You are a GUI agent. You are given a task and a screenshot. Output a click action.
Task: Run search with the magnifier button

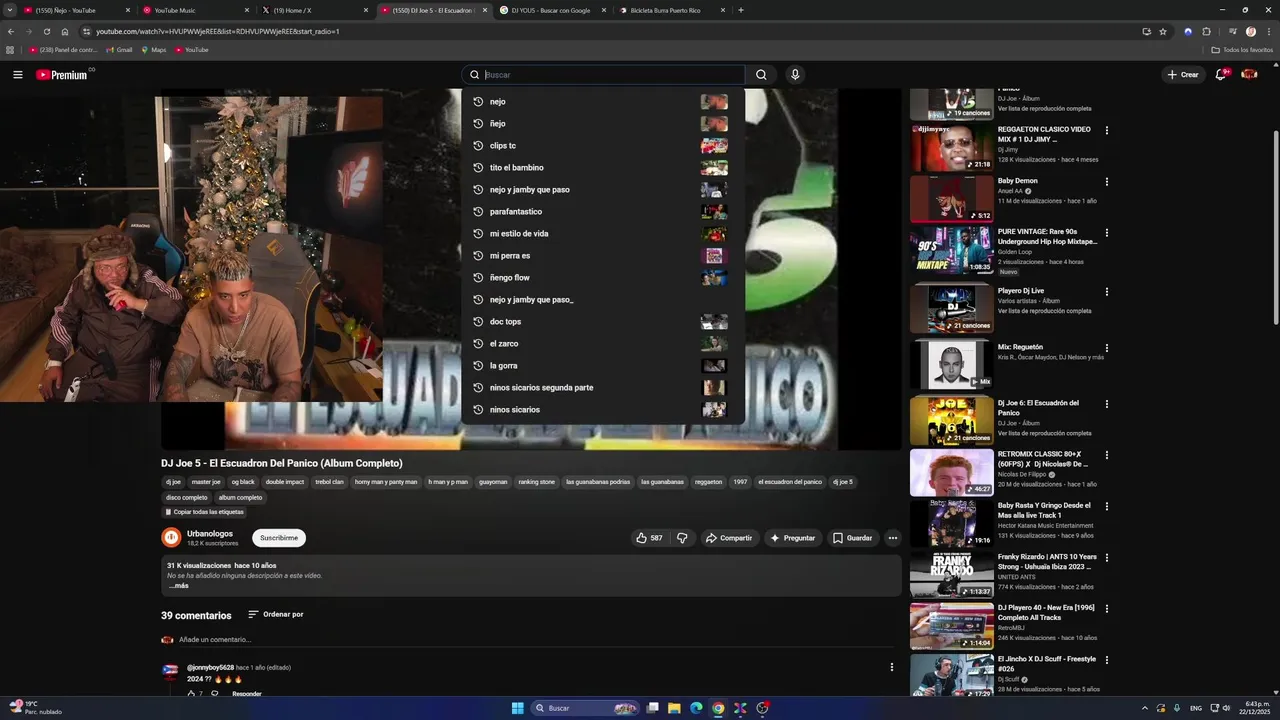point(761,75)
